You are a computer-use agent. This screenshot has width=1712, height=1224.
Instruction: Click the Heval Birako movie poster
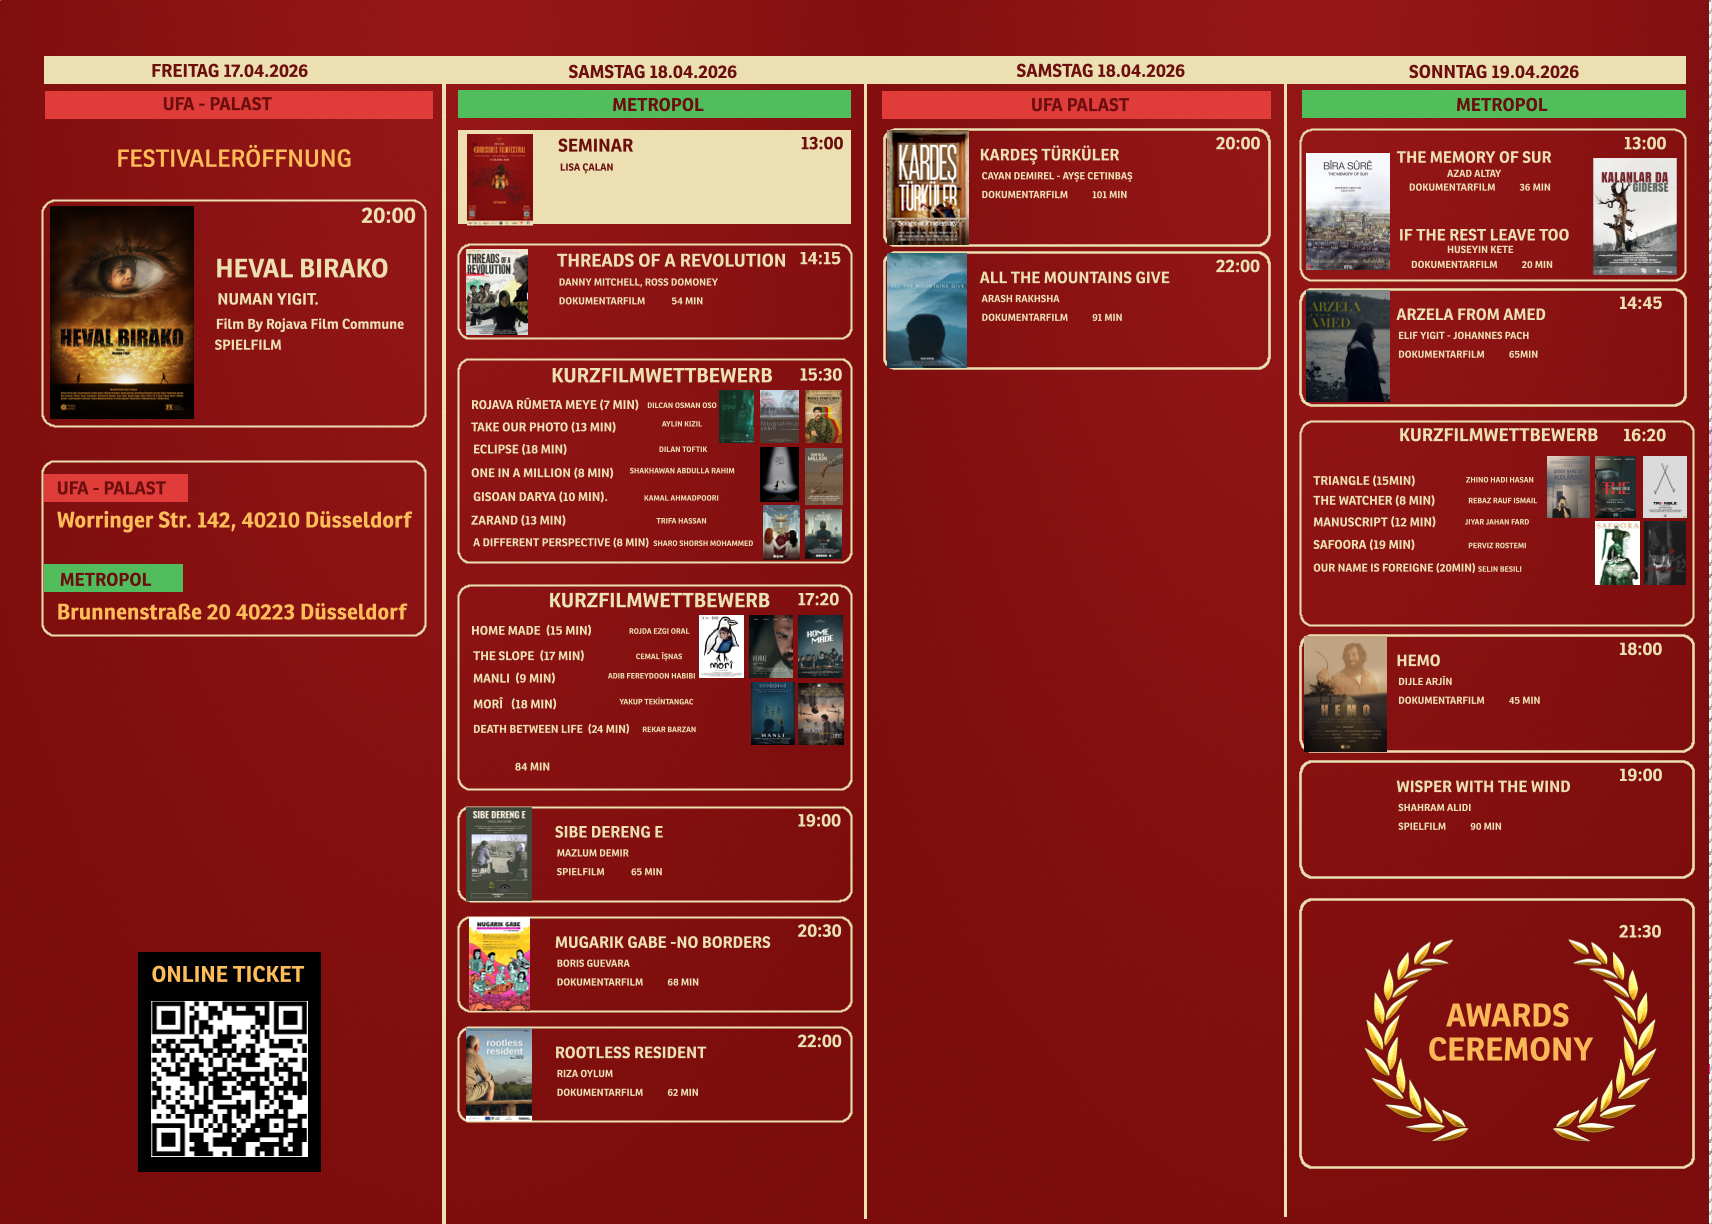click(122, 312)
